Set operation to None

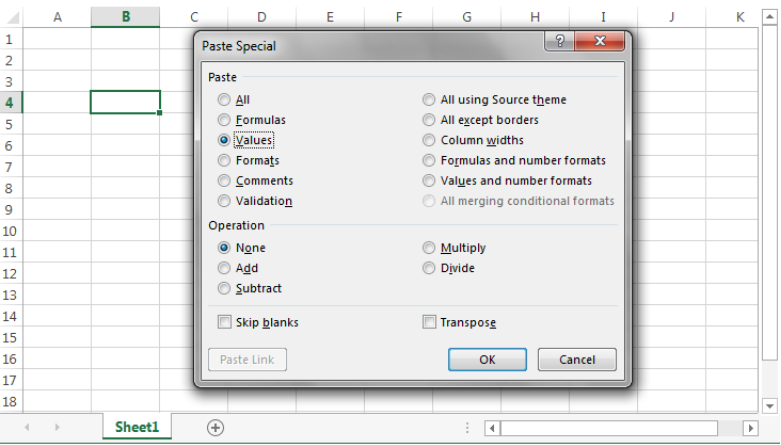click(x=224, y=248)
